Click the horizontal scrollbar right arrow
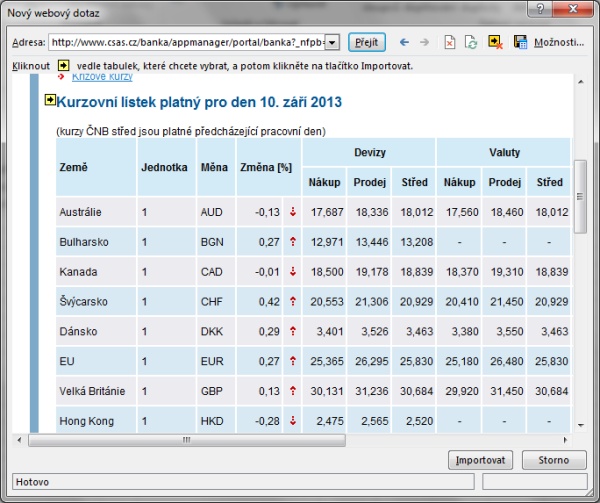 [x=566, y=440]
